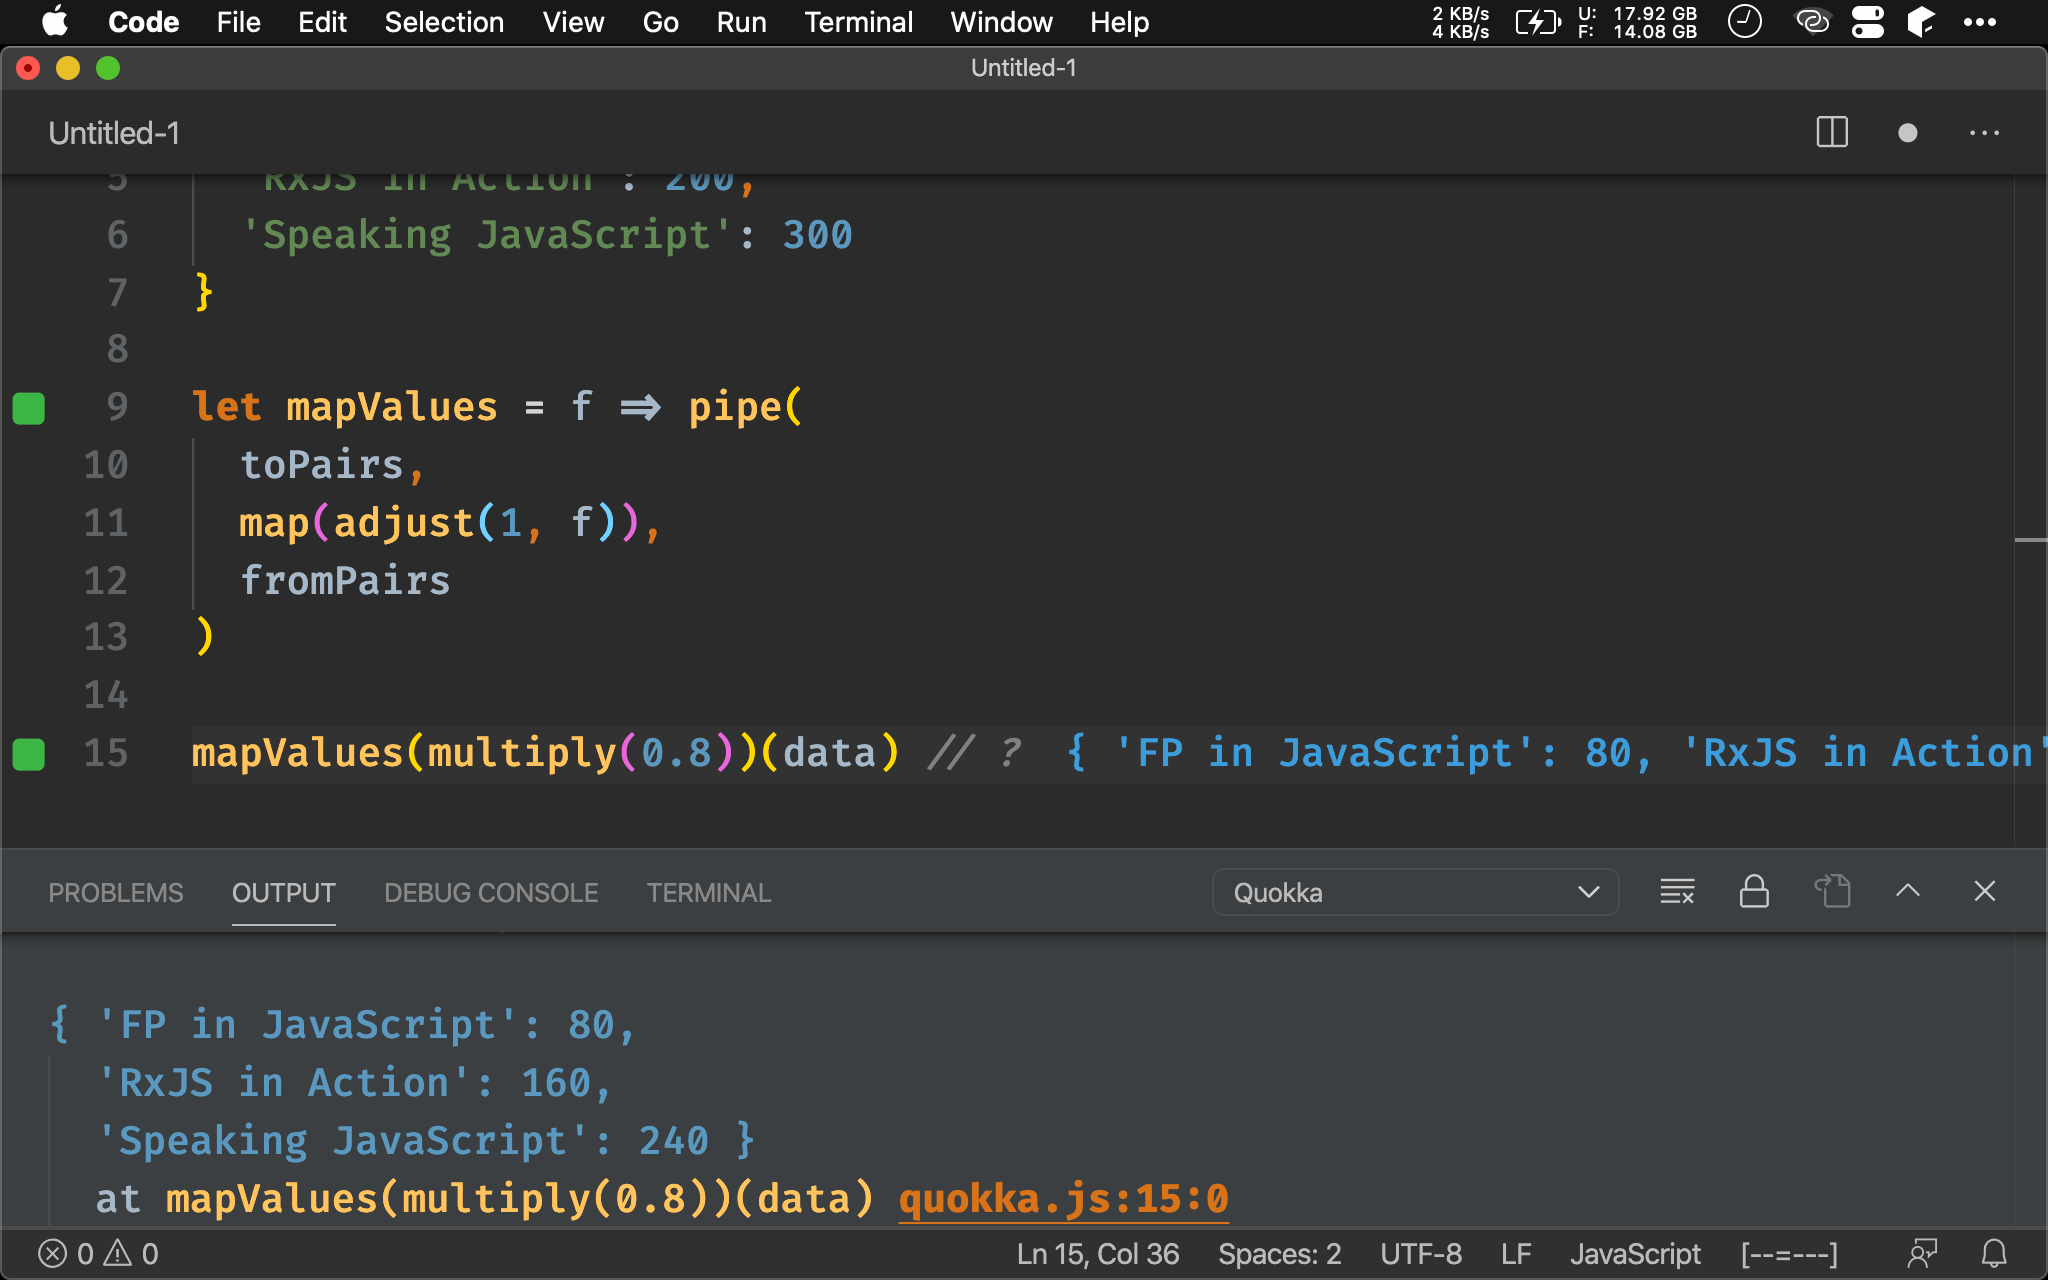
Task: Click the 'RxJS in Action': 160 output line
Action: click(x=354, y=1083)
